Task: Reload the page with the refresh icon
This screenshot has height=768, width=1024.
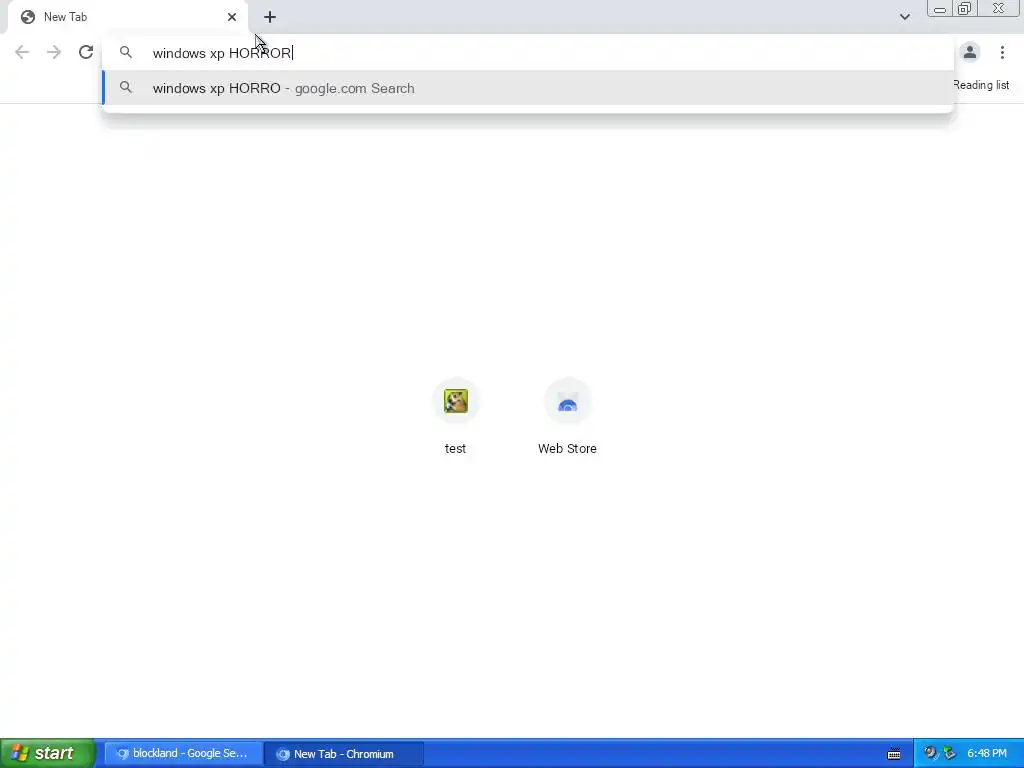Action: [86, 52]
